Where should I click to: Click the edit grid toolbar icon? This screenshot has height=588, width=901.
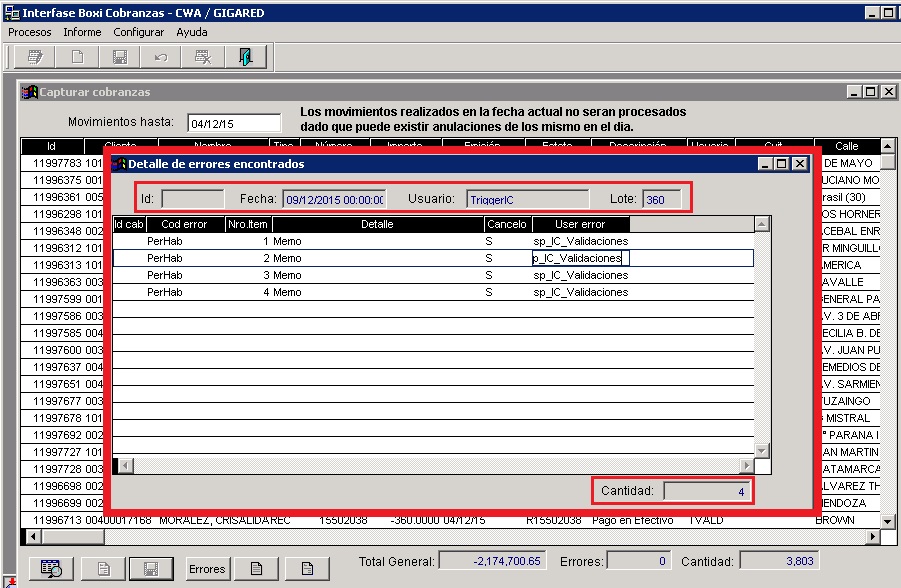35,57
